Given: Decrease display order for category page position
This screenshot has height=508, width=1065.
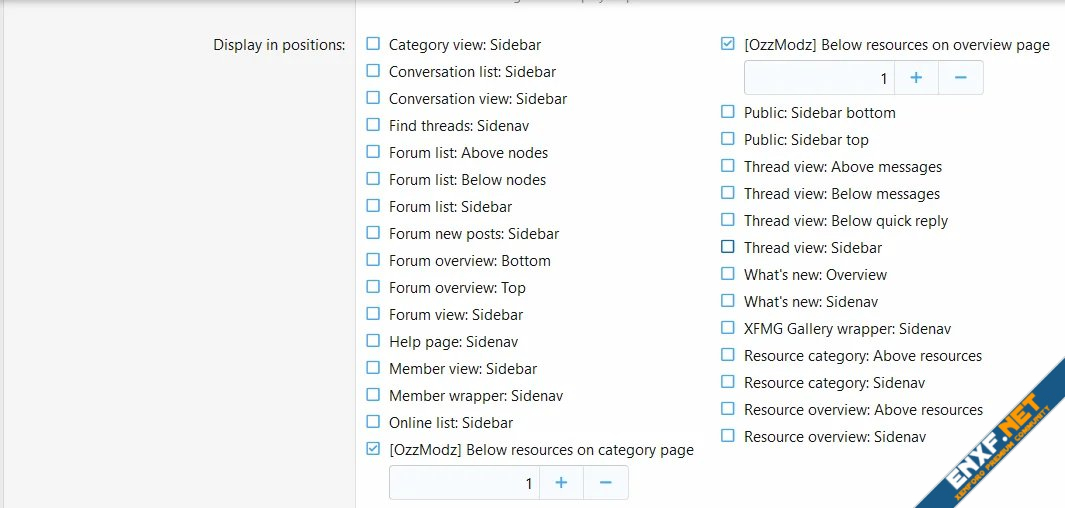Looking at the screenshot, I should point(605,483).
